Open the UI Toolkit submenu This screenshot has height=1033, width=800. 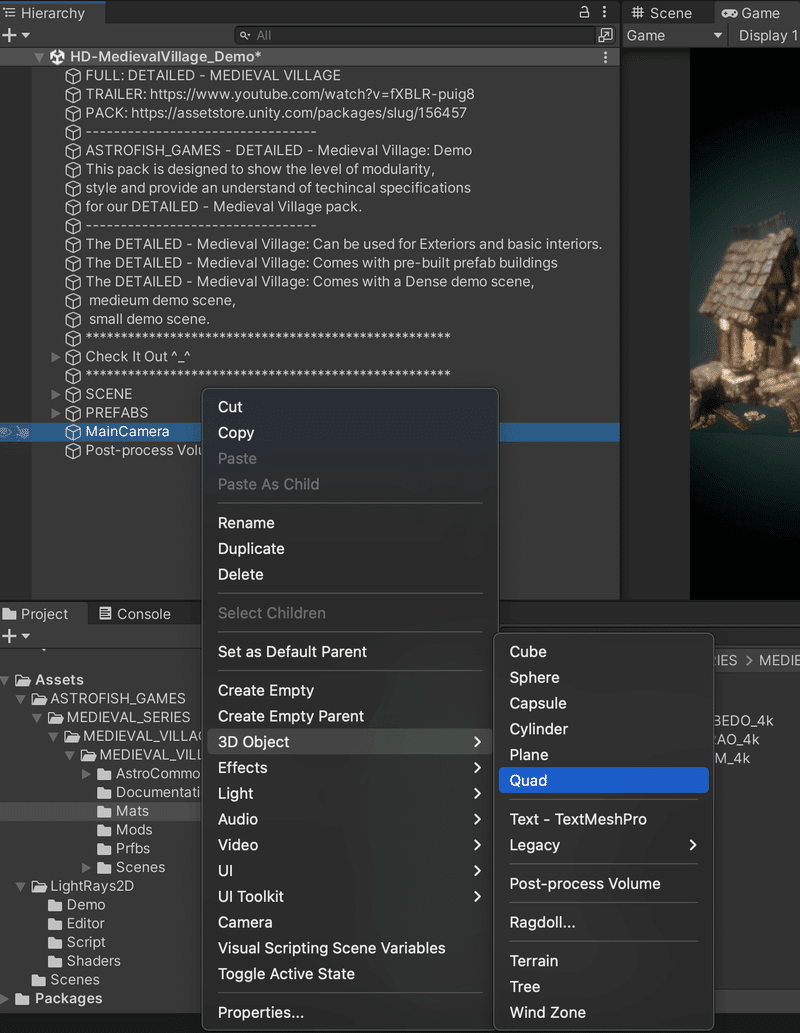coord(350,897)
